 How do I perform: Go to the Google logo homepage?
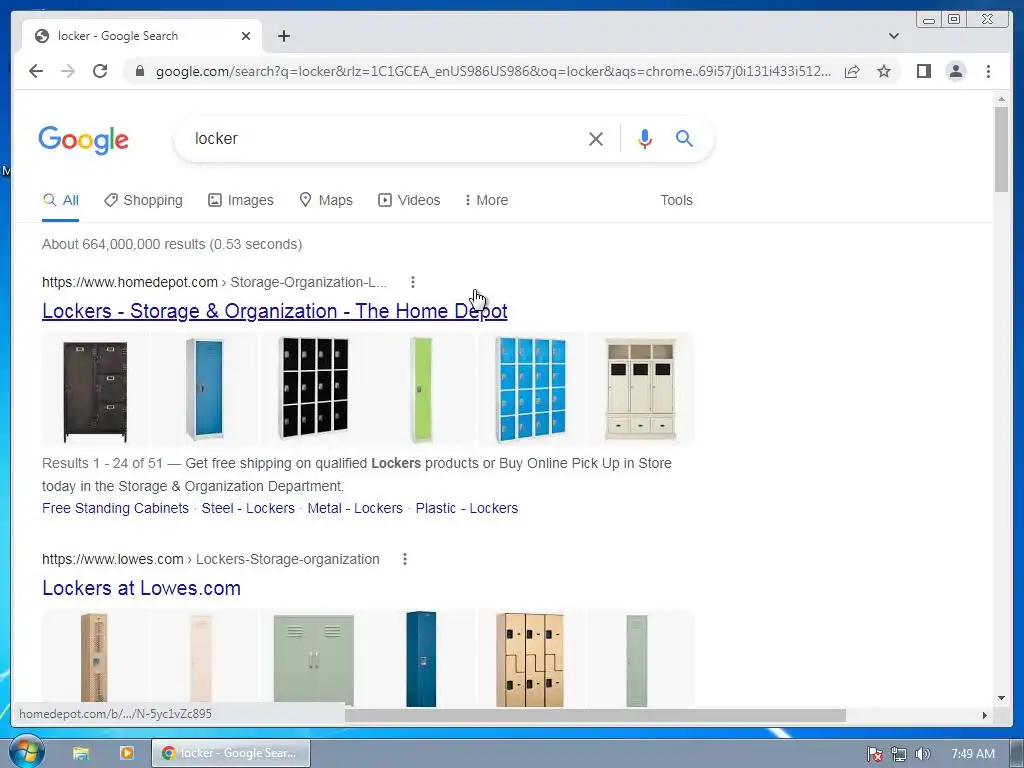click(84, 140)
